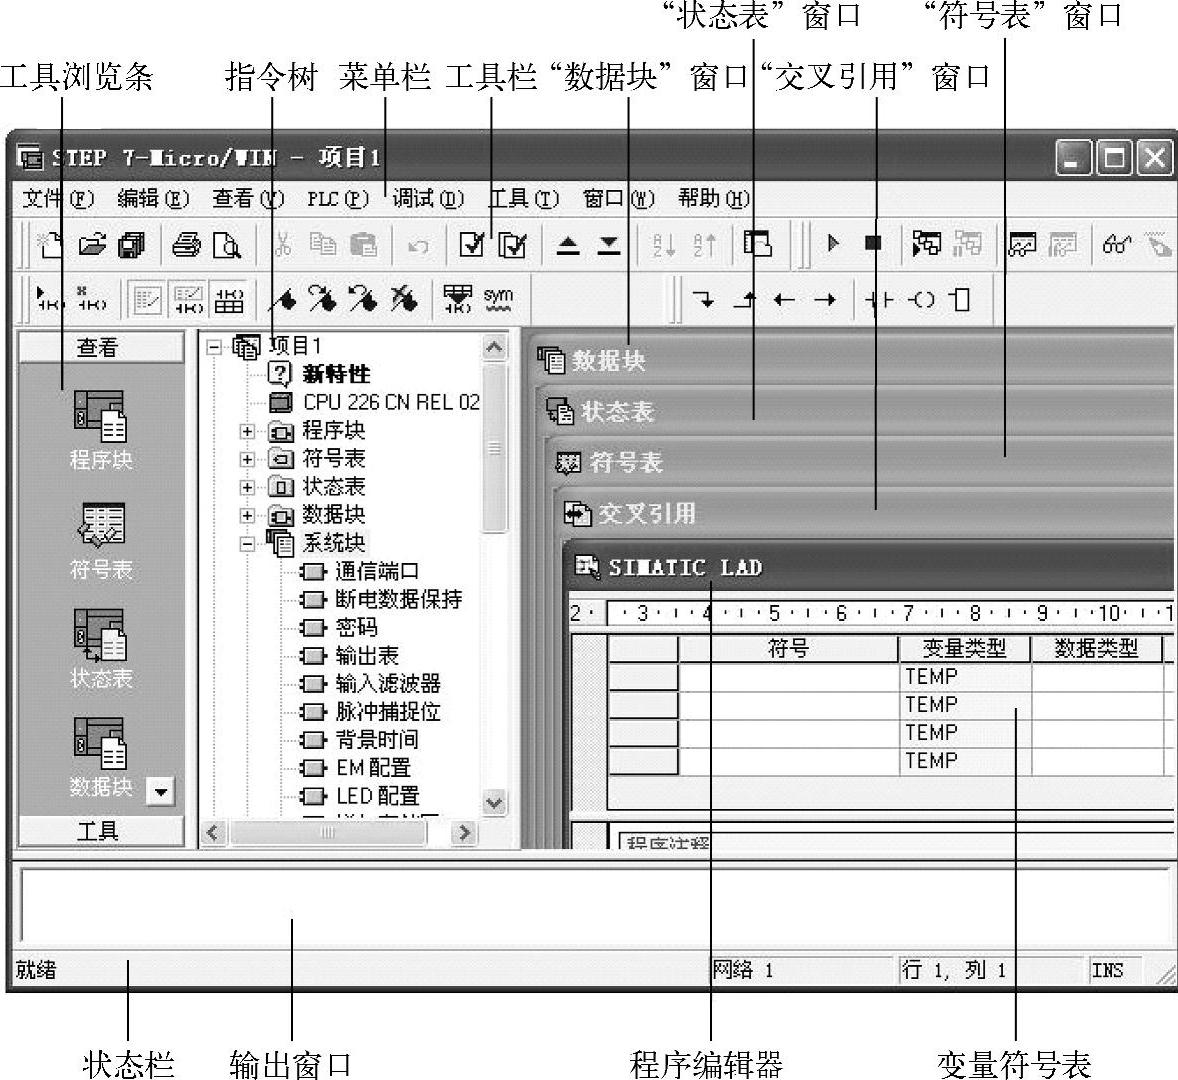Screen dimensions: 1178x1080
Task: Click the New project toolbar icon
Action: pyautogui.click(x=51, y=245)
